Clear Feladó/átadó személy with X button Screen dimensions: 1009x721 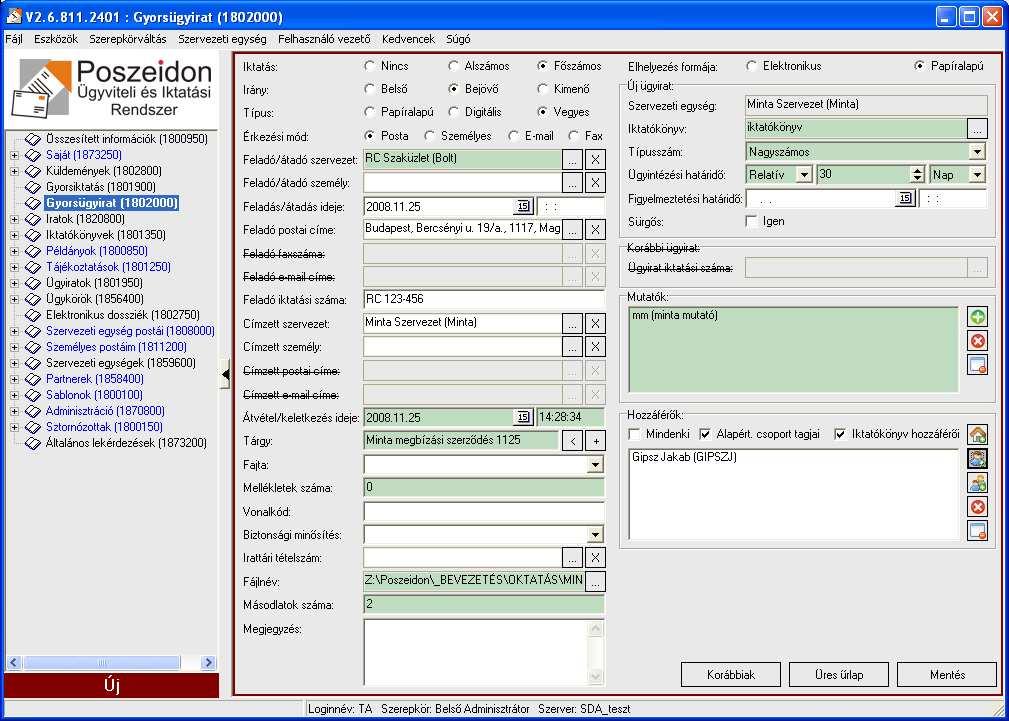(595, 183)
